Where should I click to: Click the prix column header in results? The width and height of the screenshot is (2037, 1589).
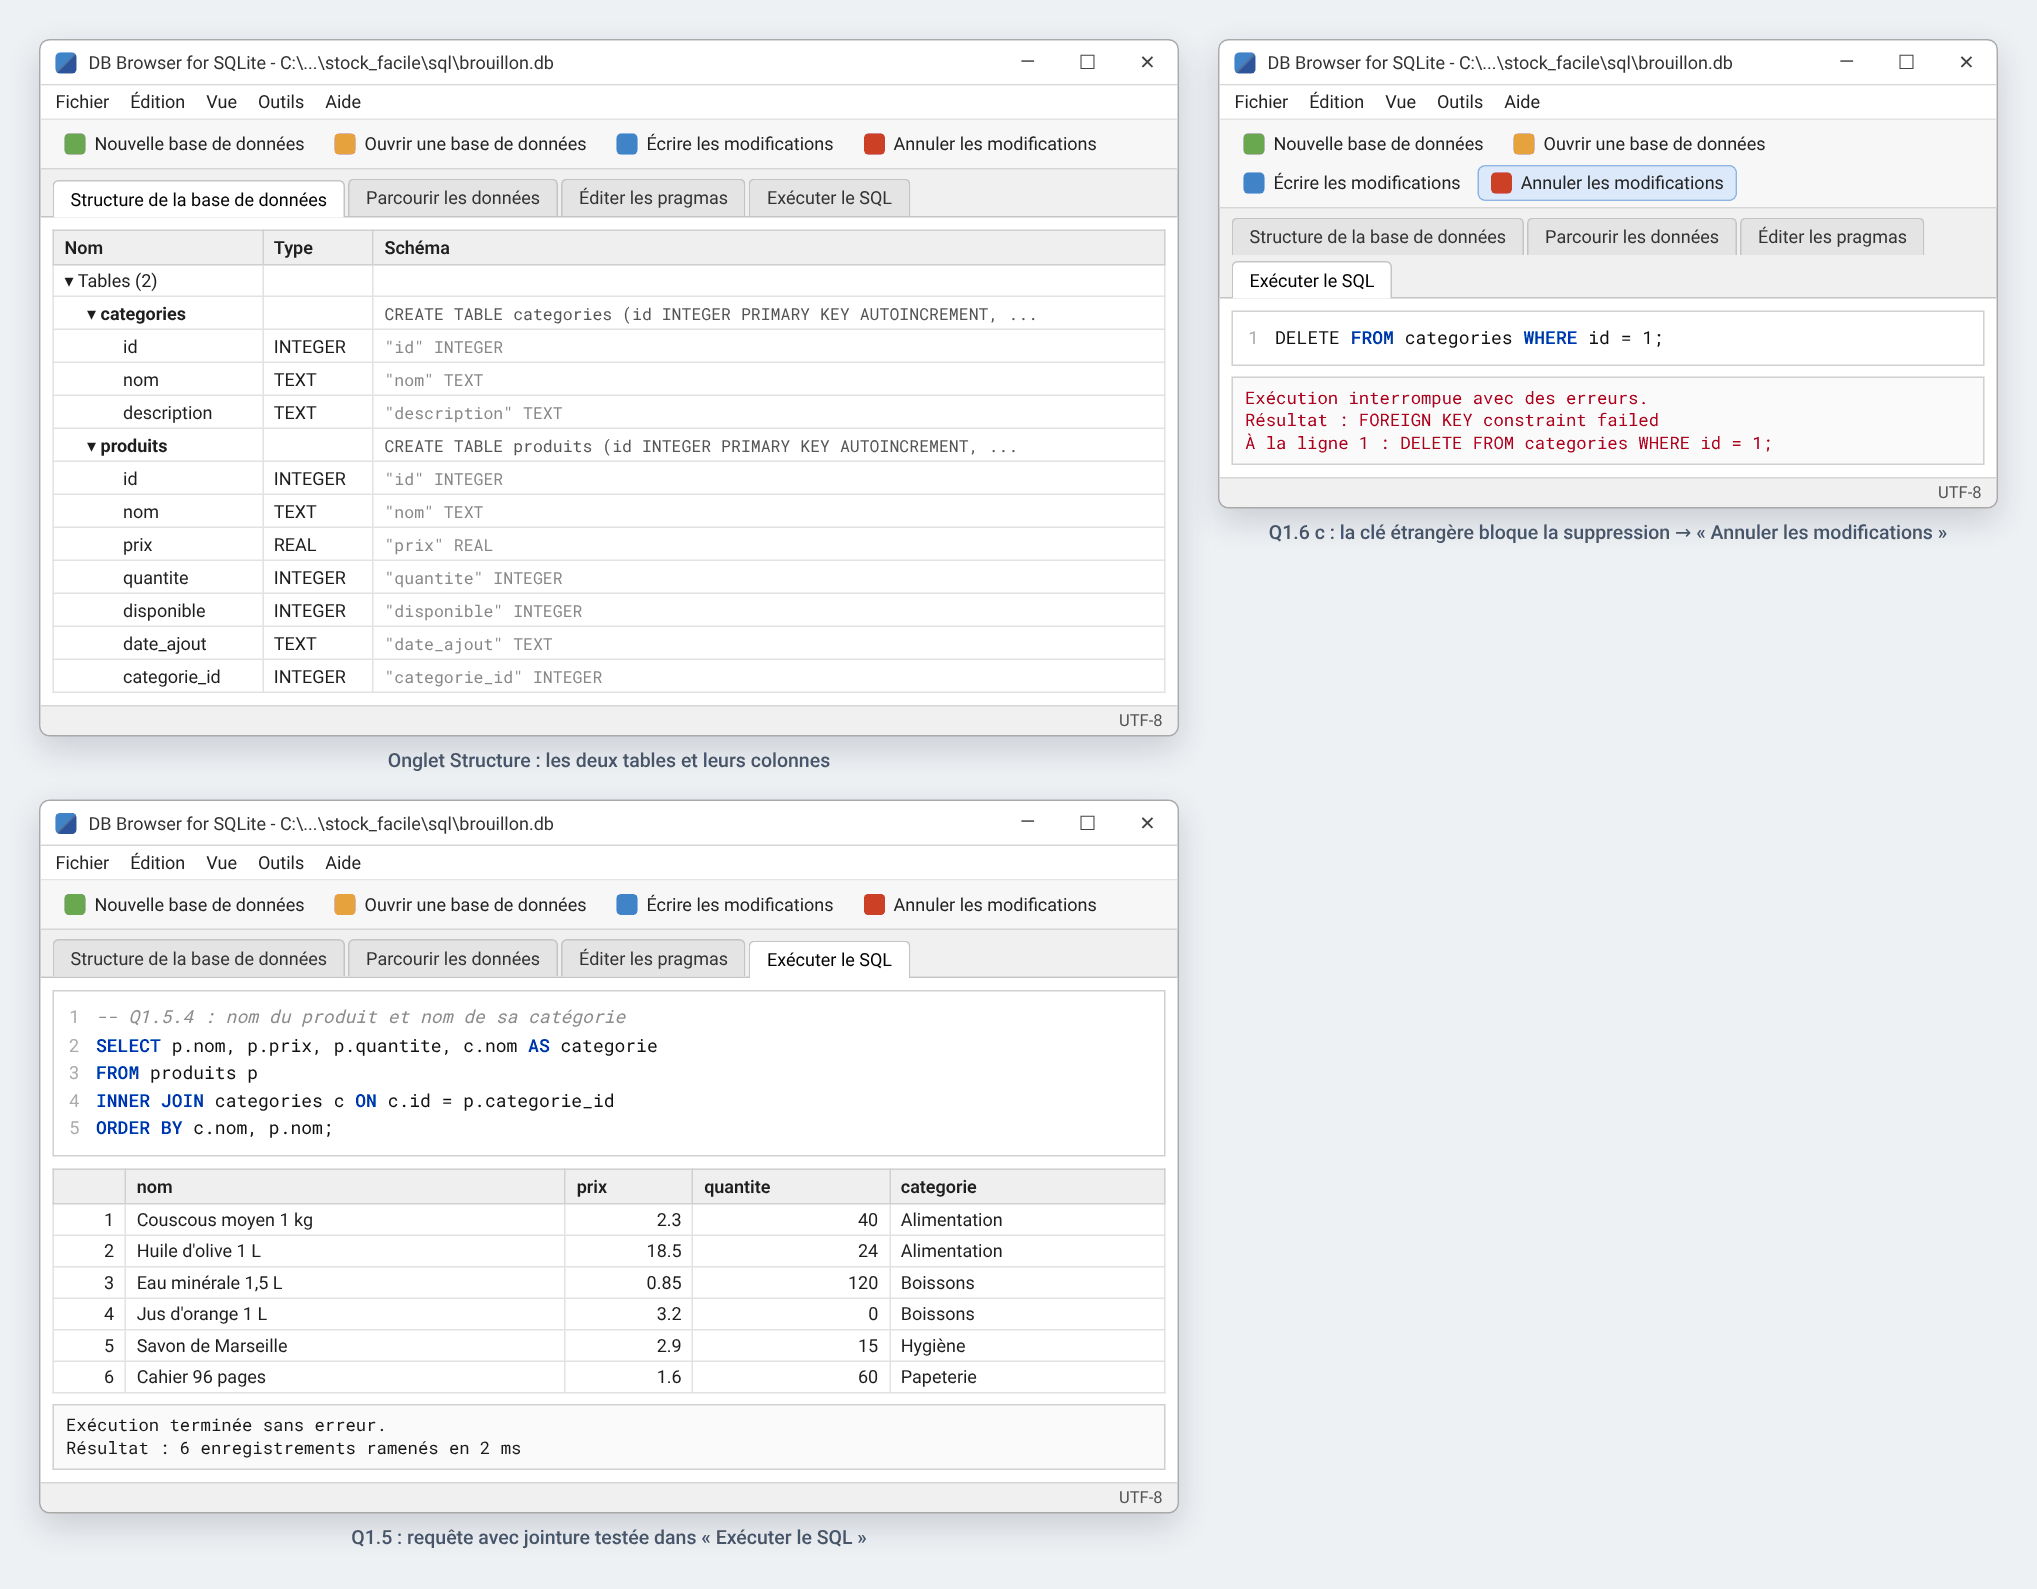click(x=628, y=1187)
